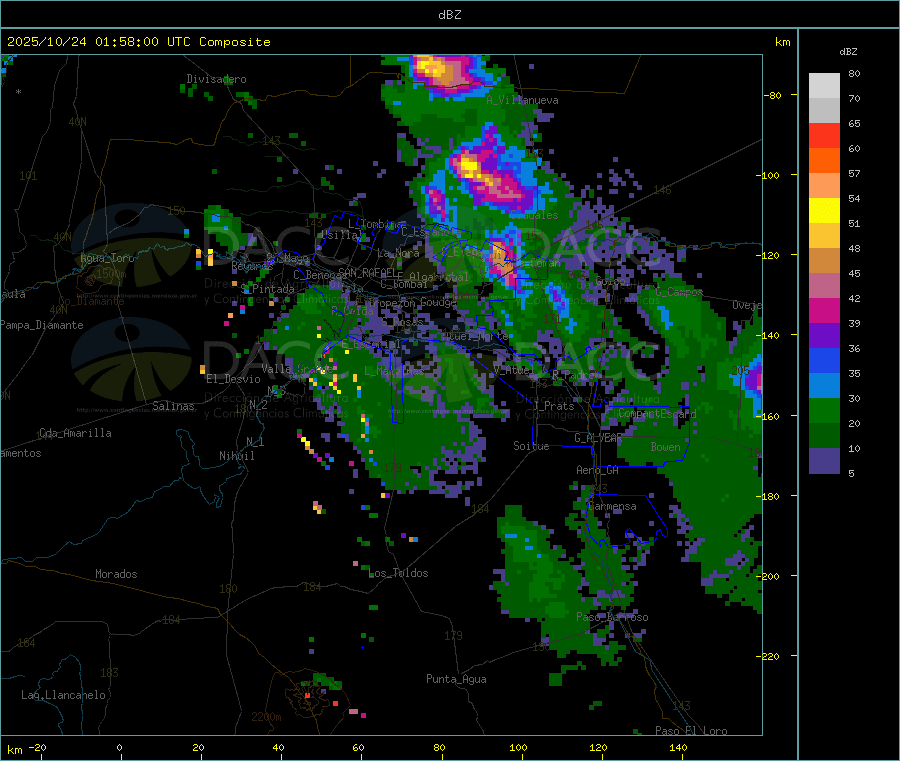
Task: Click the 60 km horizontal axis tick
Action: pos(358,747)
